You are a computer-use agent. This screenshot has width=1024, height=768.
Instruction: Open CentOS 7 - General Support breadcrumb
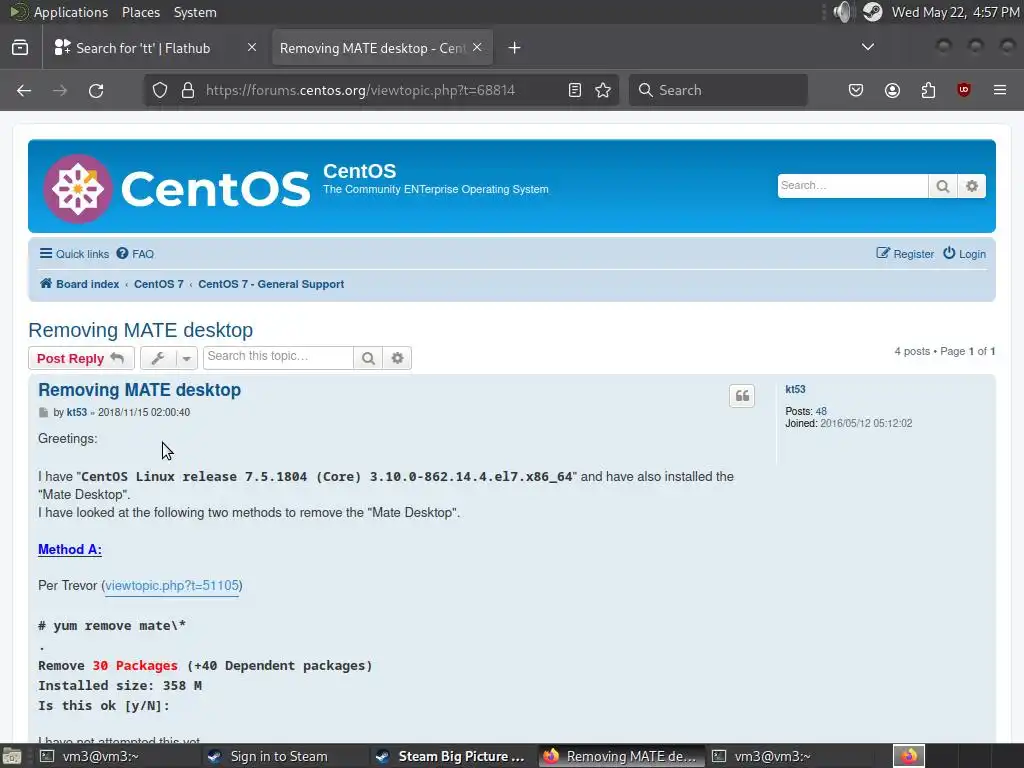point(271,284)
